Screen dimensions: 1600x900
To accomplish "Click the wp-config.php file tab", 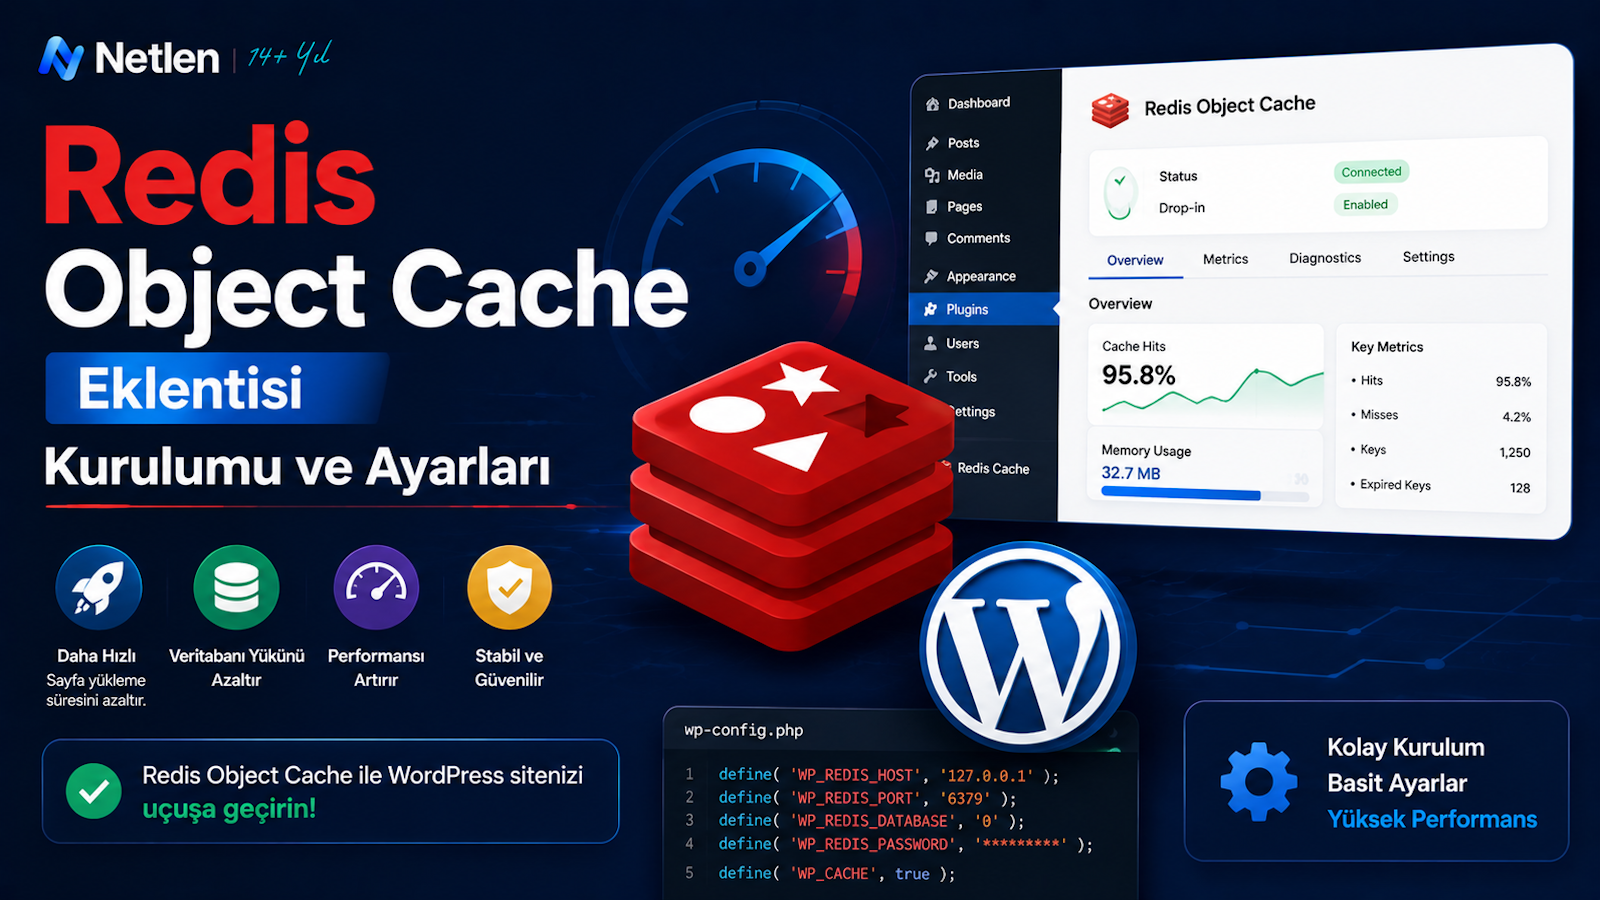I will [744, 730].
